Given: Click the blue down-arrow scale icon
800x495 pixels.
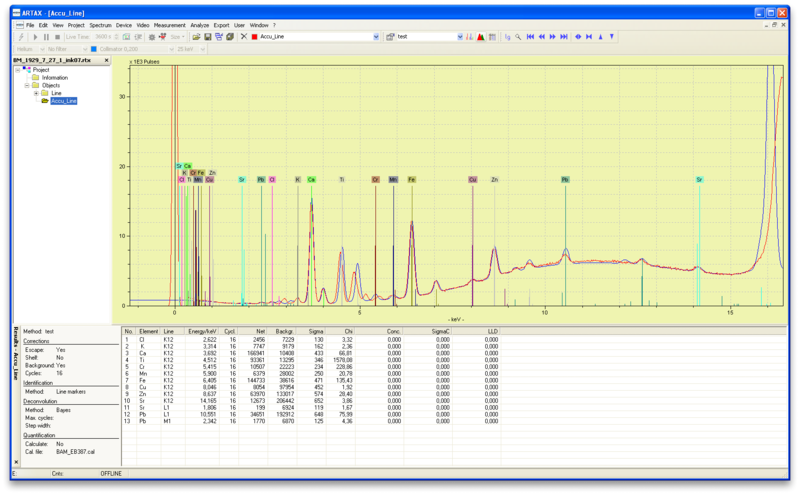Looking at the screenshot, I should pyautogui.click(x=612, y=37).
